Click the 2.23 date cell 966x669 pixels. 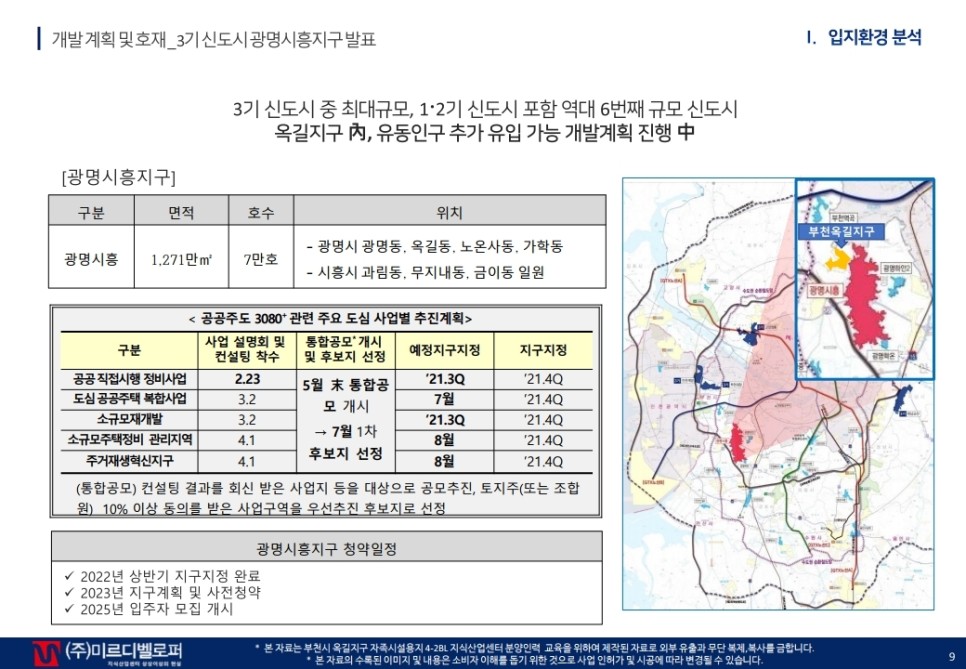point(247,379)
